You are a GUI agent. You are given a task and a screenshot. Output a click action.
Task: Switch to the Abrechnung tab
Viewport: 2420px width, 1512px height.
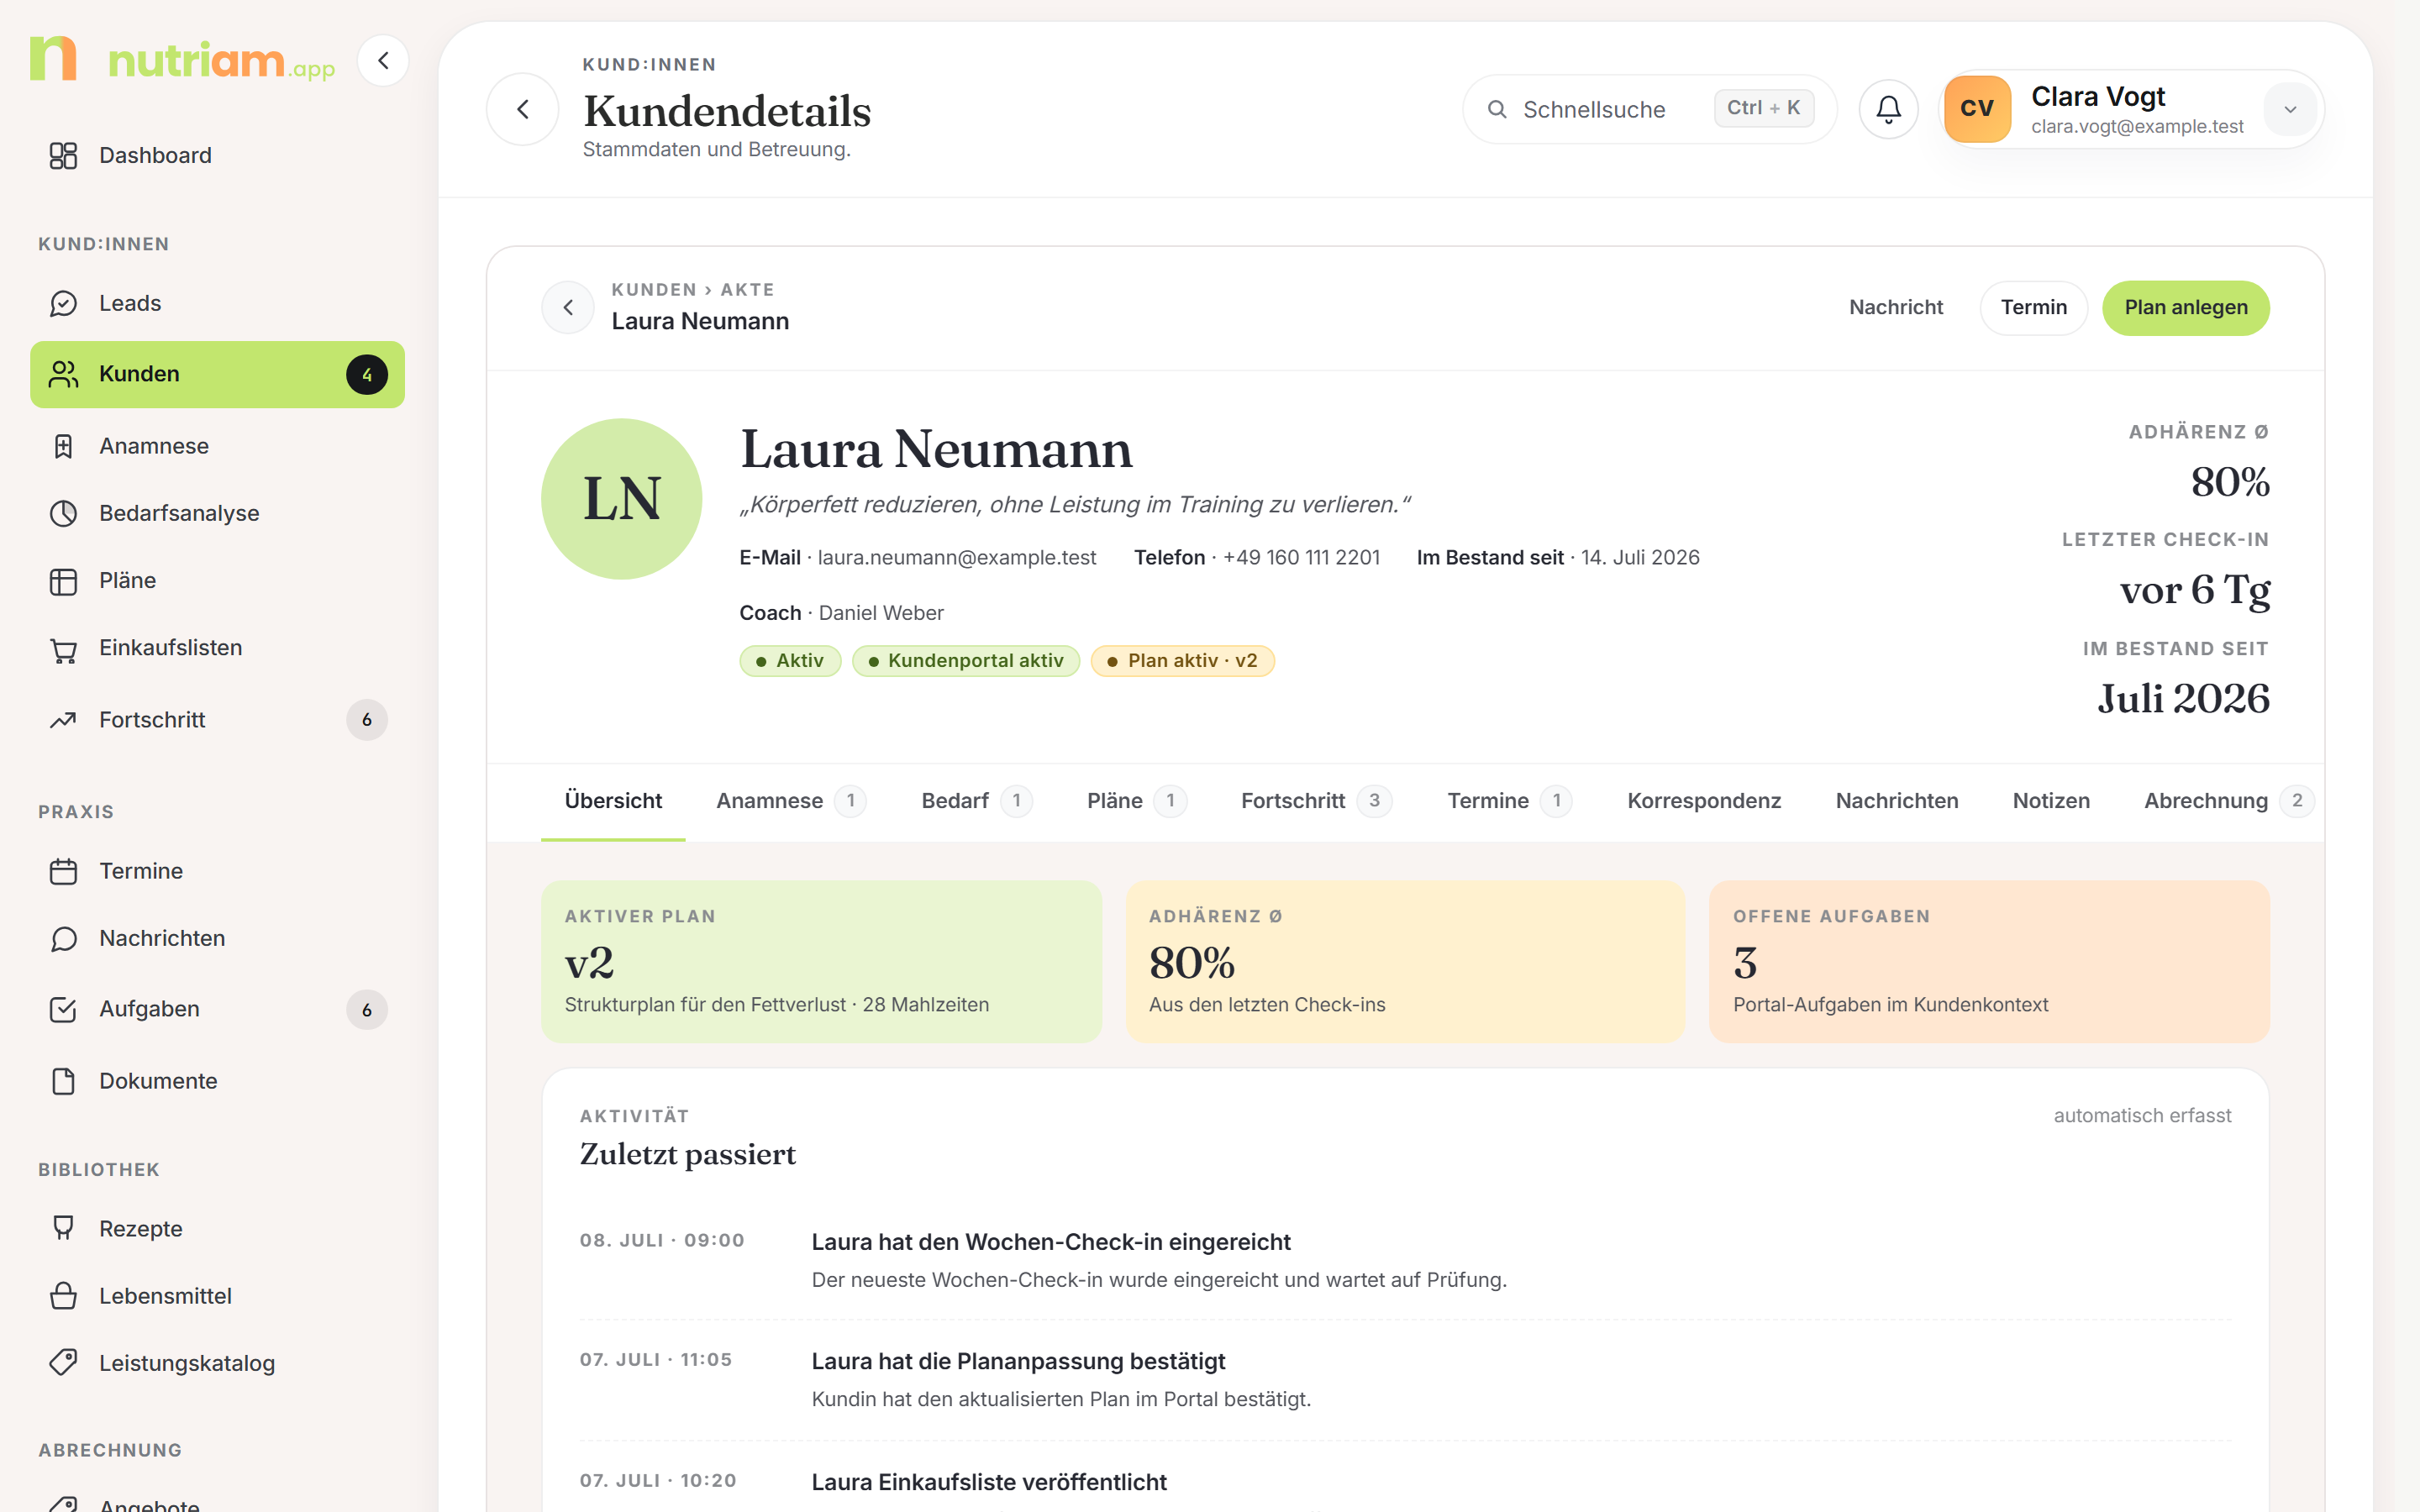2228,801
